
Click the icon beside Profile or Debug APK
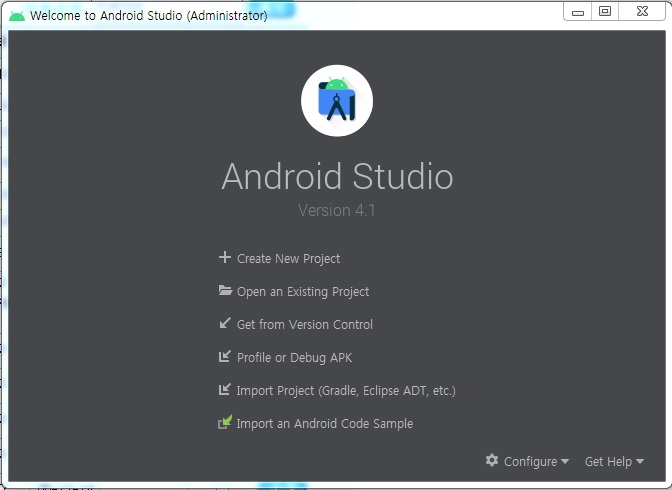click(x=225, y=356)
